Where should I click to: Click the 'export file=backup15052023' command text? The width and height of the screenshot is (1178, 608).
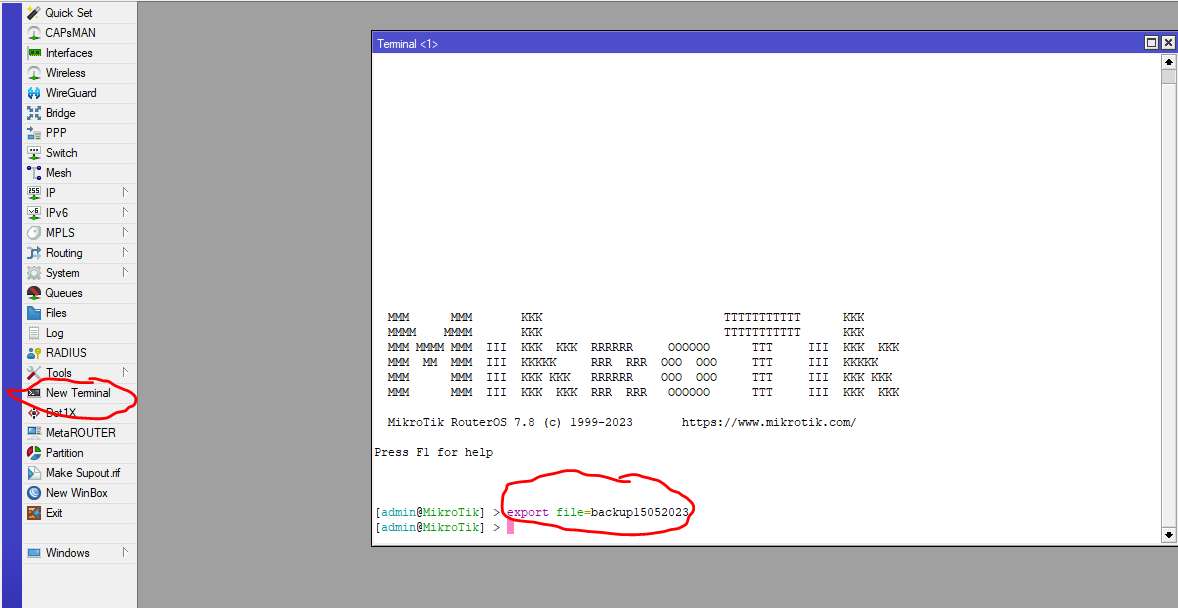598,513
